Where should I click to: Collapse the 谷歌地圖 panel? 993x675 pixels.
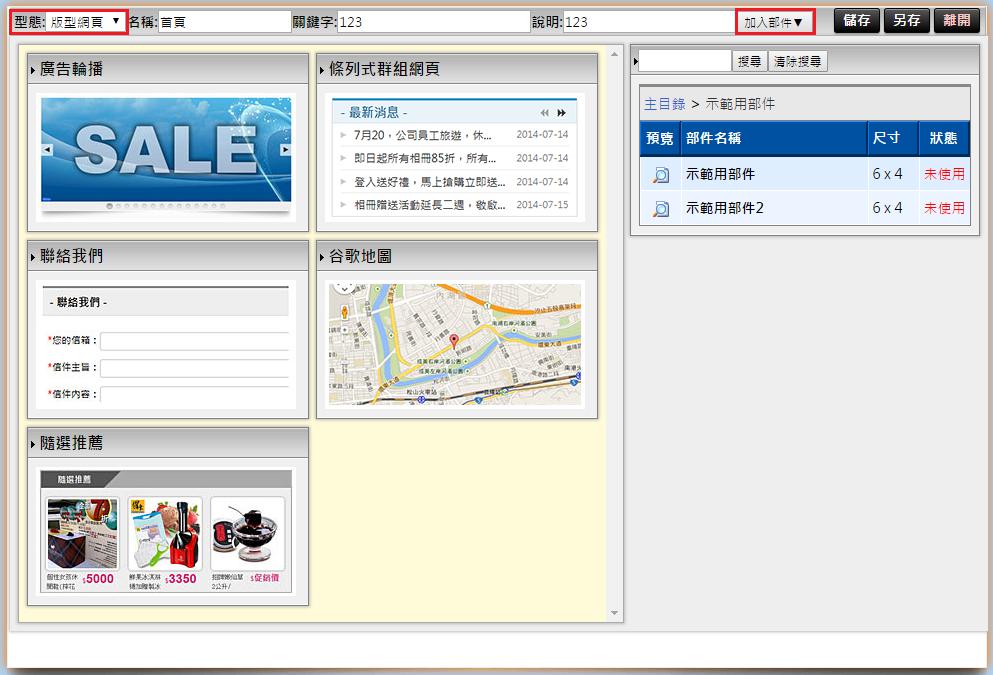323,257
